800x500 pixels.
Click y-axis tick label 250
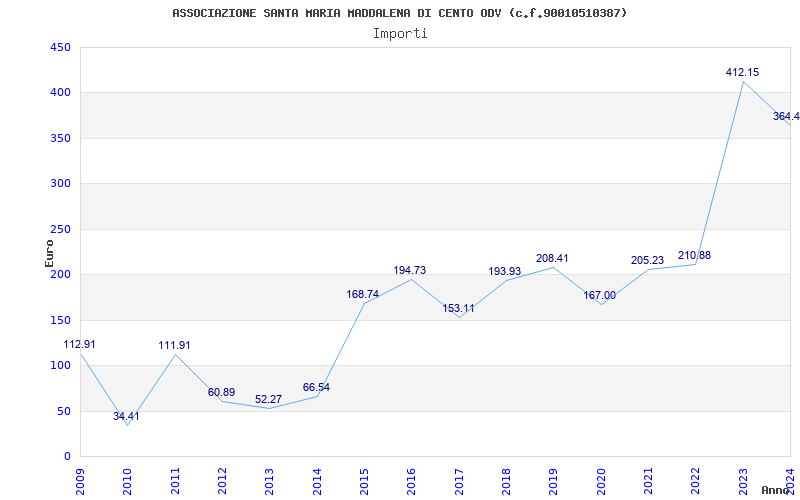tap(60, 230)
